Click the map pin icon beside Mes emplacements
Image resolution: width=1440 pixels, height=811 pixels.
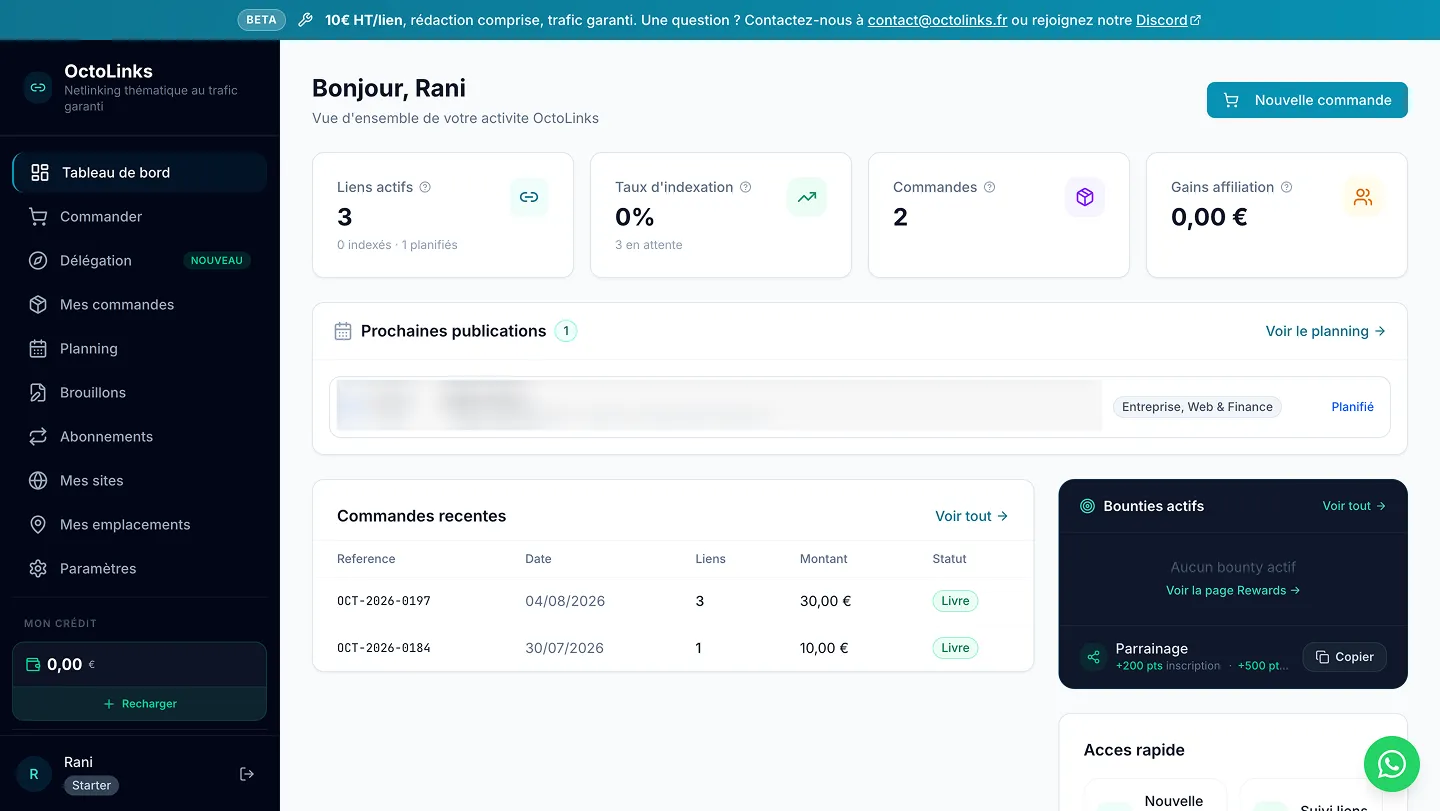[38, 524]
